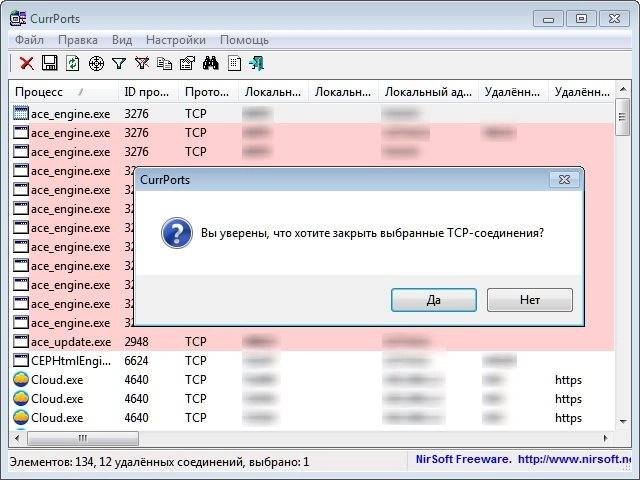
Task: Click the red X close connections icon
Action: click(x=27, y=63)
